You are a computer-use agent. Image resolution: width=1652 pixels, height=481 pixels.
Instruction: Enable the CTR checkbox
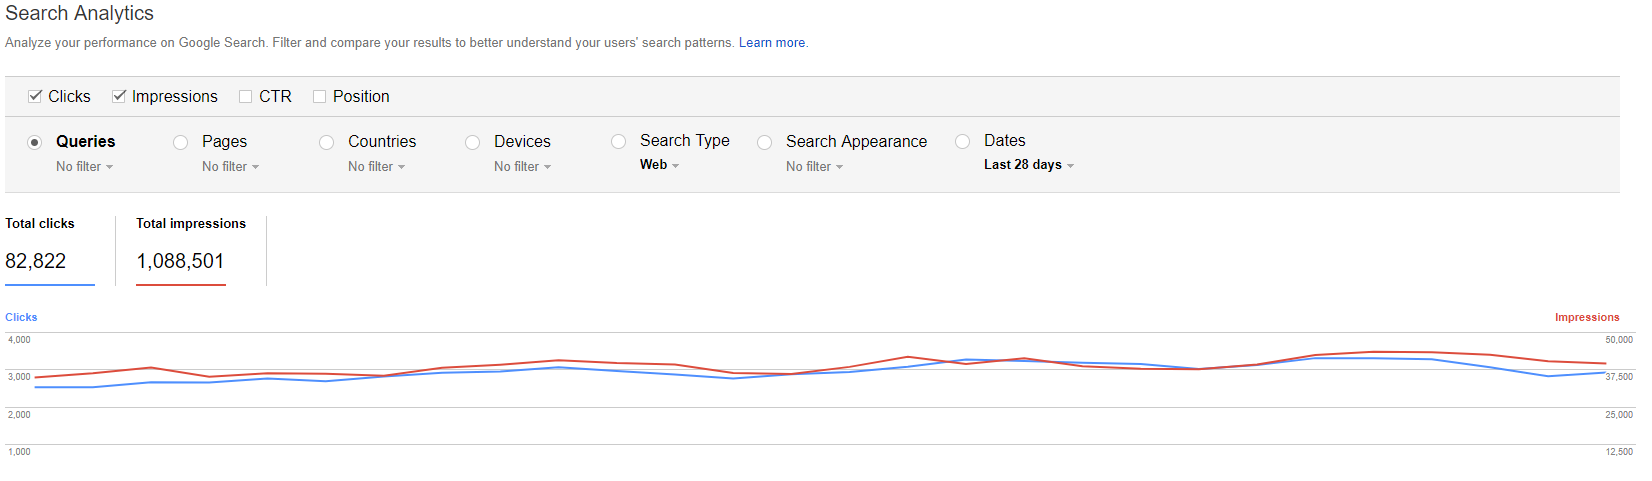tap(245, 96)
